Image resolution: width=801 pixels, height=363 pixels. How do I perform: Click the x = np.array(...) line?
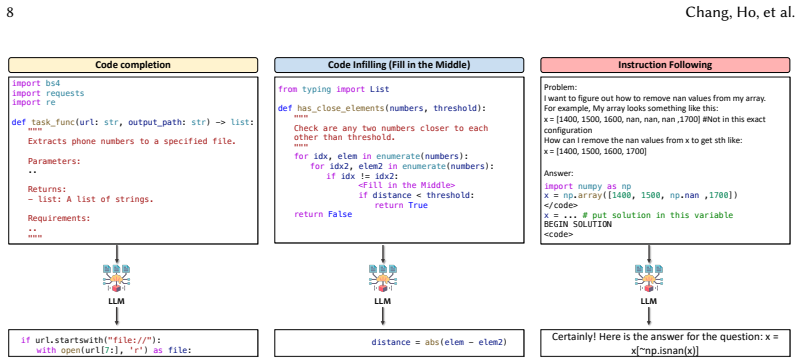641,196
